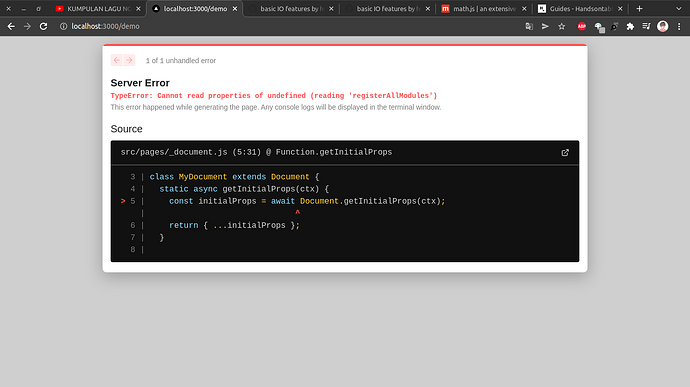This screenshot has height=387, width=690.
Task: Switch to the math.js tab
Action: coord(484,9)
